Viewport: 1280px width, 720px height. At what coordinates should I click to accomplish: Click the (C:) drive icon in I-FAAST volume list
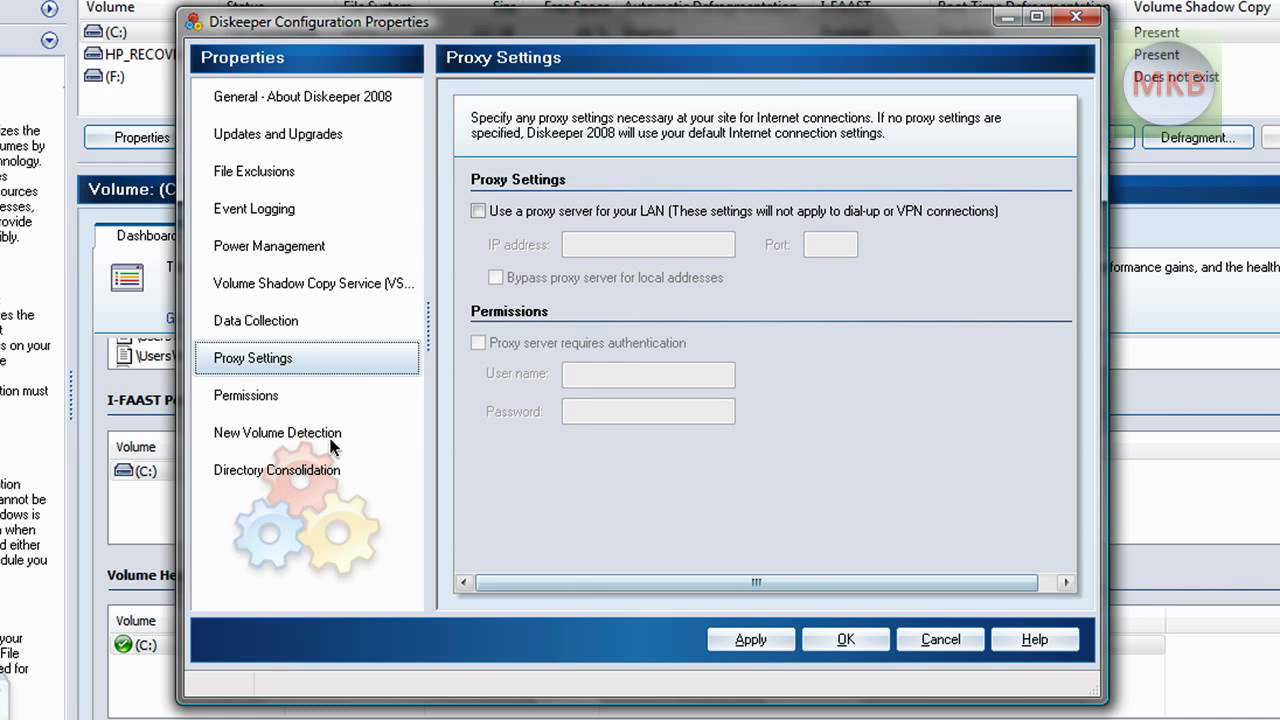point(123,471)
